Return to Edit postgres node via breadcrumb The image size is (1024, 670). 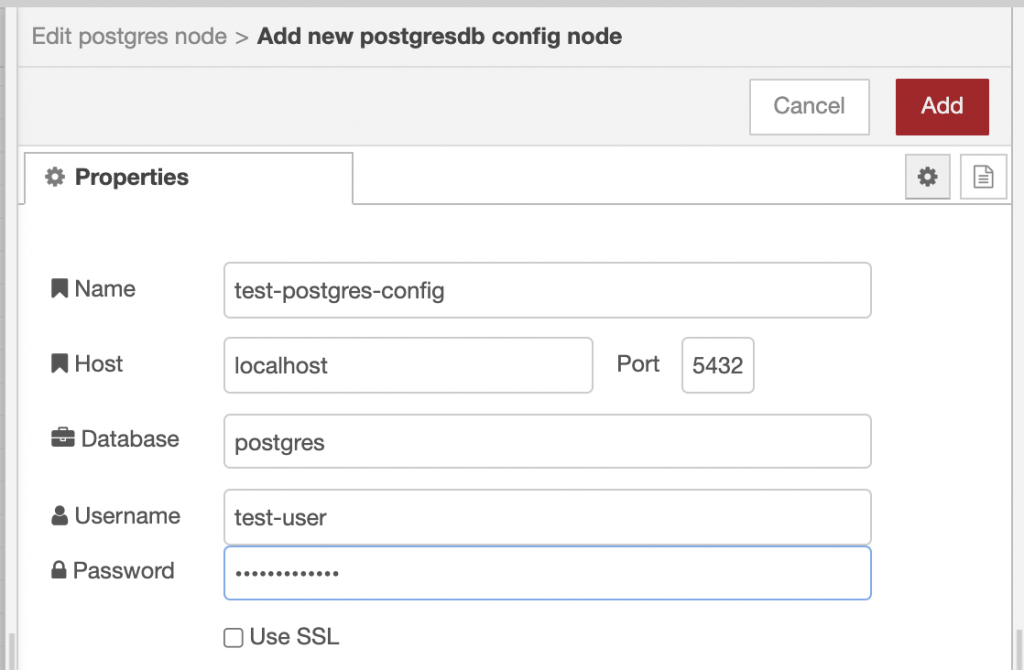[x=128, y=35]
